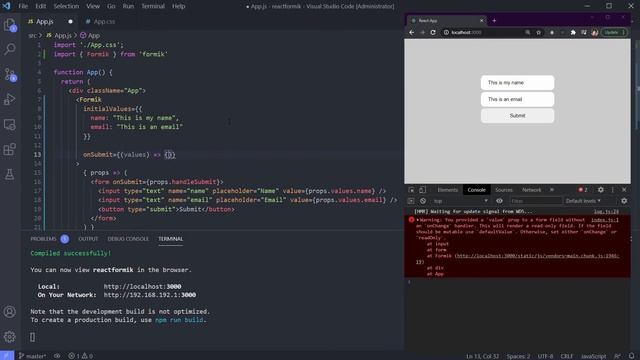The width and height of the screenshot is (640, 360).
Task: Activate the DevTools inspect element picker
Action: pos(411,190)
